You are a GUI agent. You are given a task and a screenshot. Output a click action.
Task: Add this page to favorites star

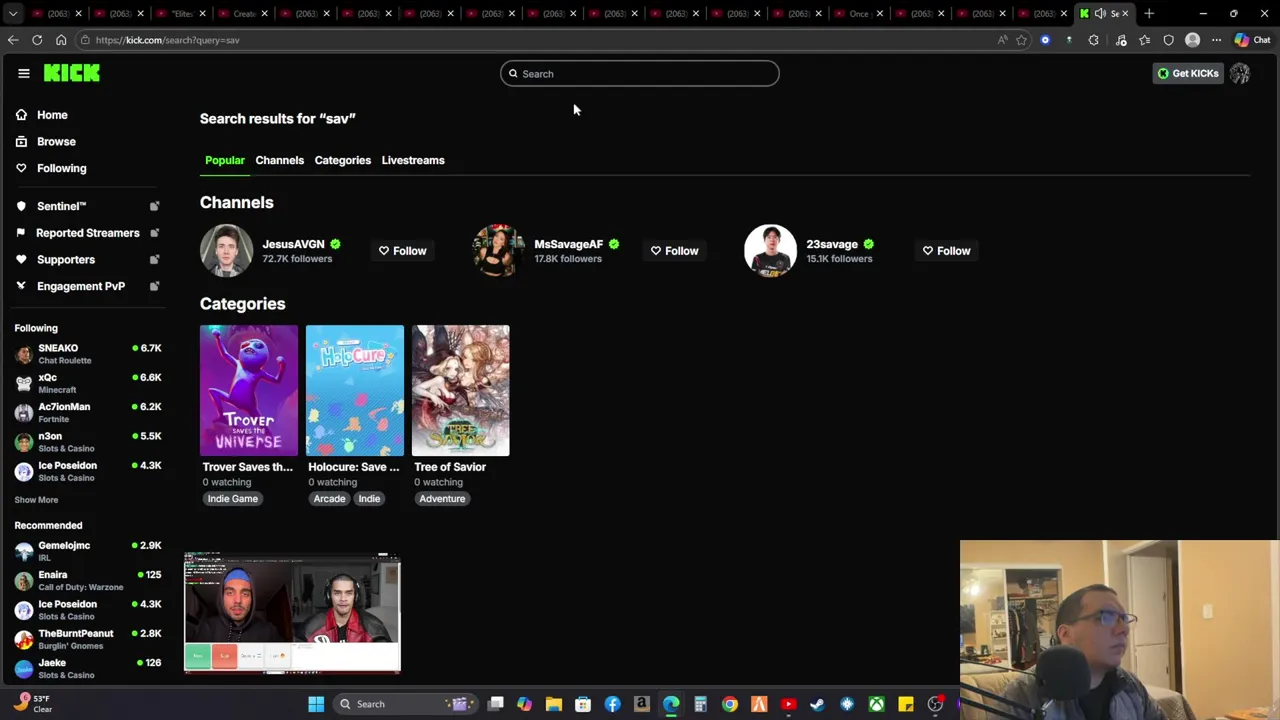(1021, 40)
